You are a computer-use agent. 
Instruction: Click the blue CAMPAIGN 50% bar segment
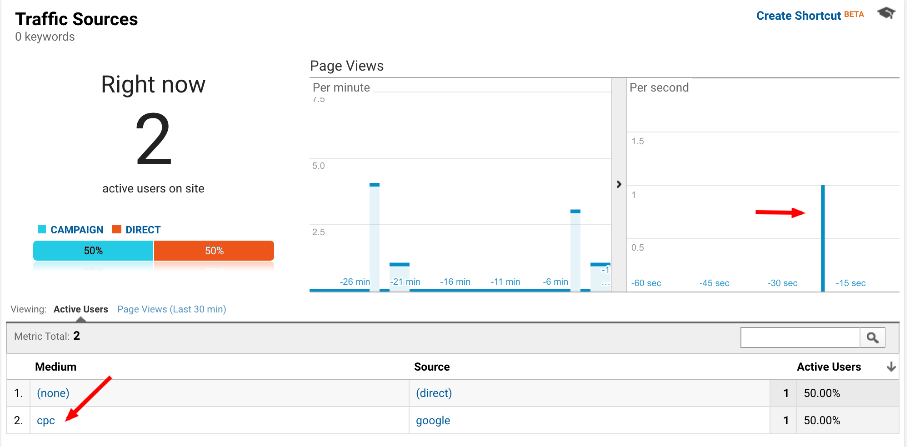(93, 250)
